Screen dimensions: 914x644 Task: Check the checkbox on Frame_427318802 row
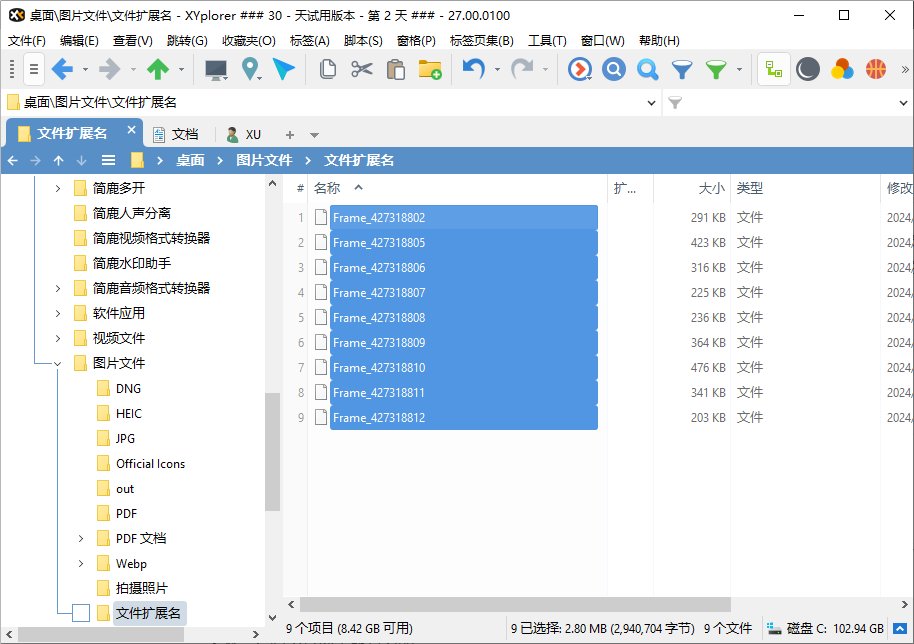(x=320, y=216)
